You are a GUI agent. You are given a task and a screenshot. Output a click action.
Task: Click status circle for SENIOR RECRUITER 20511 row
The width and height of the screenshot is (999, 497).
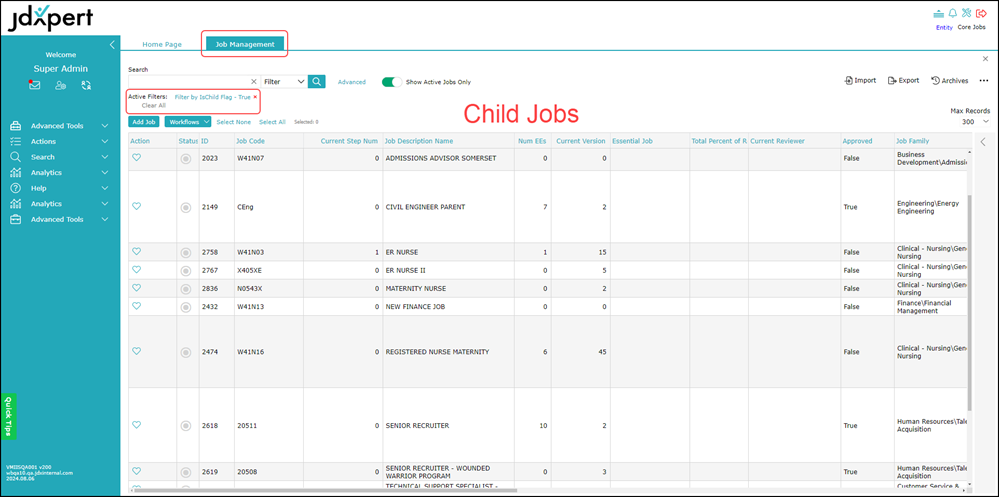185,425
